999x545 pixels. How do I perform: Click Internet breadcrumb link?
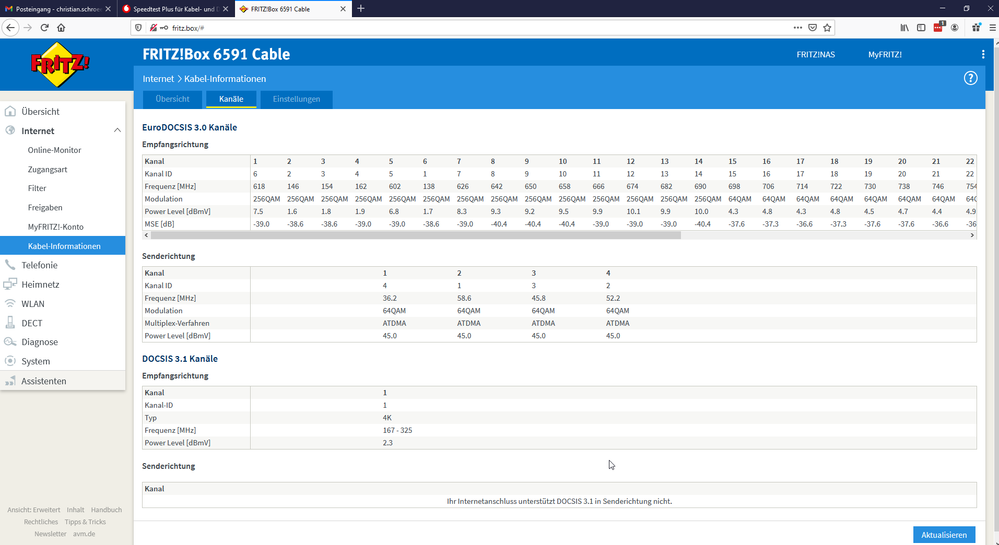158,78
